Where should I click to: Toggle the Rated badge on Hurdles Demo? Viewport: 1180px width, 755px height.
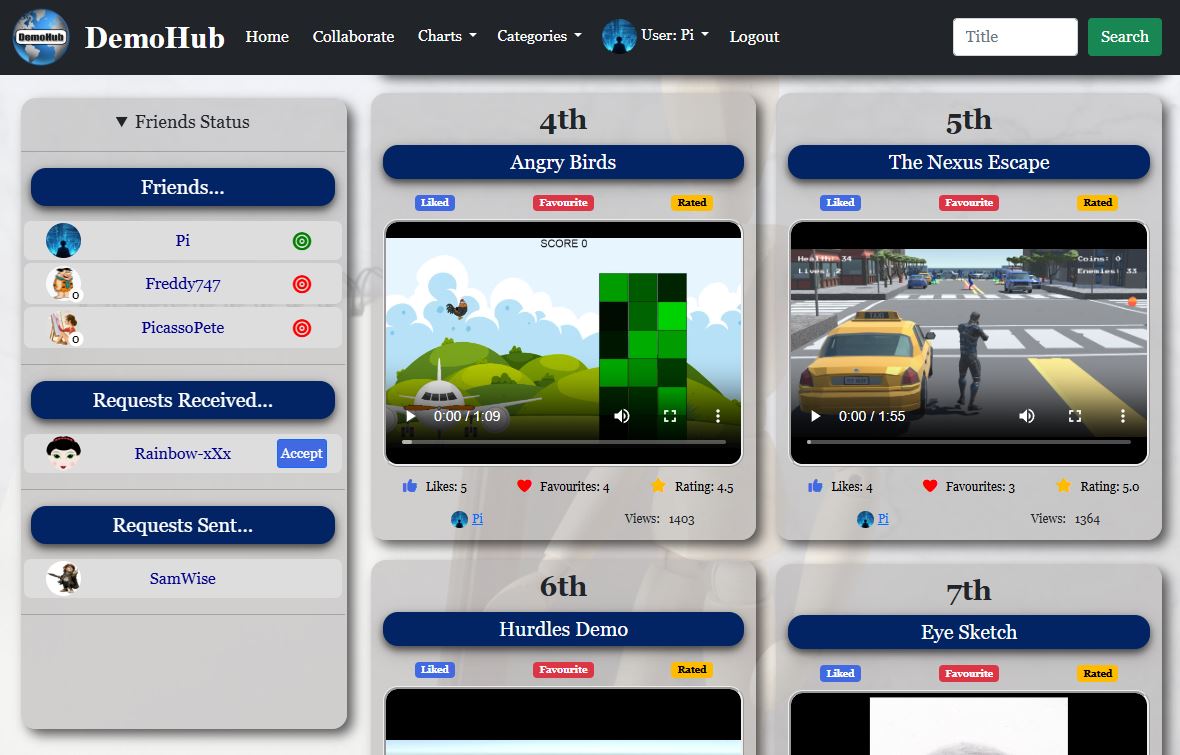click(691, 670)
